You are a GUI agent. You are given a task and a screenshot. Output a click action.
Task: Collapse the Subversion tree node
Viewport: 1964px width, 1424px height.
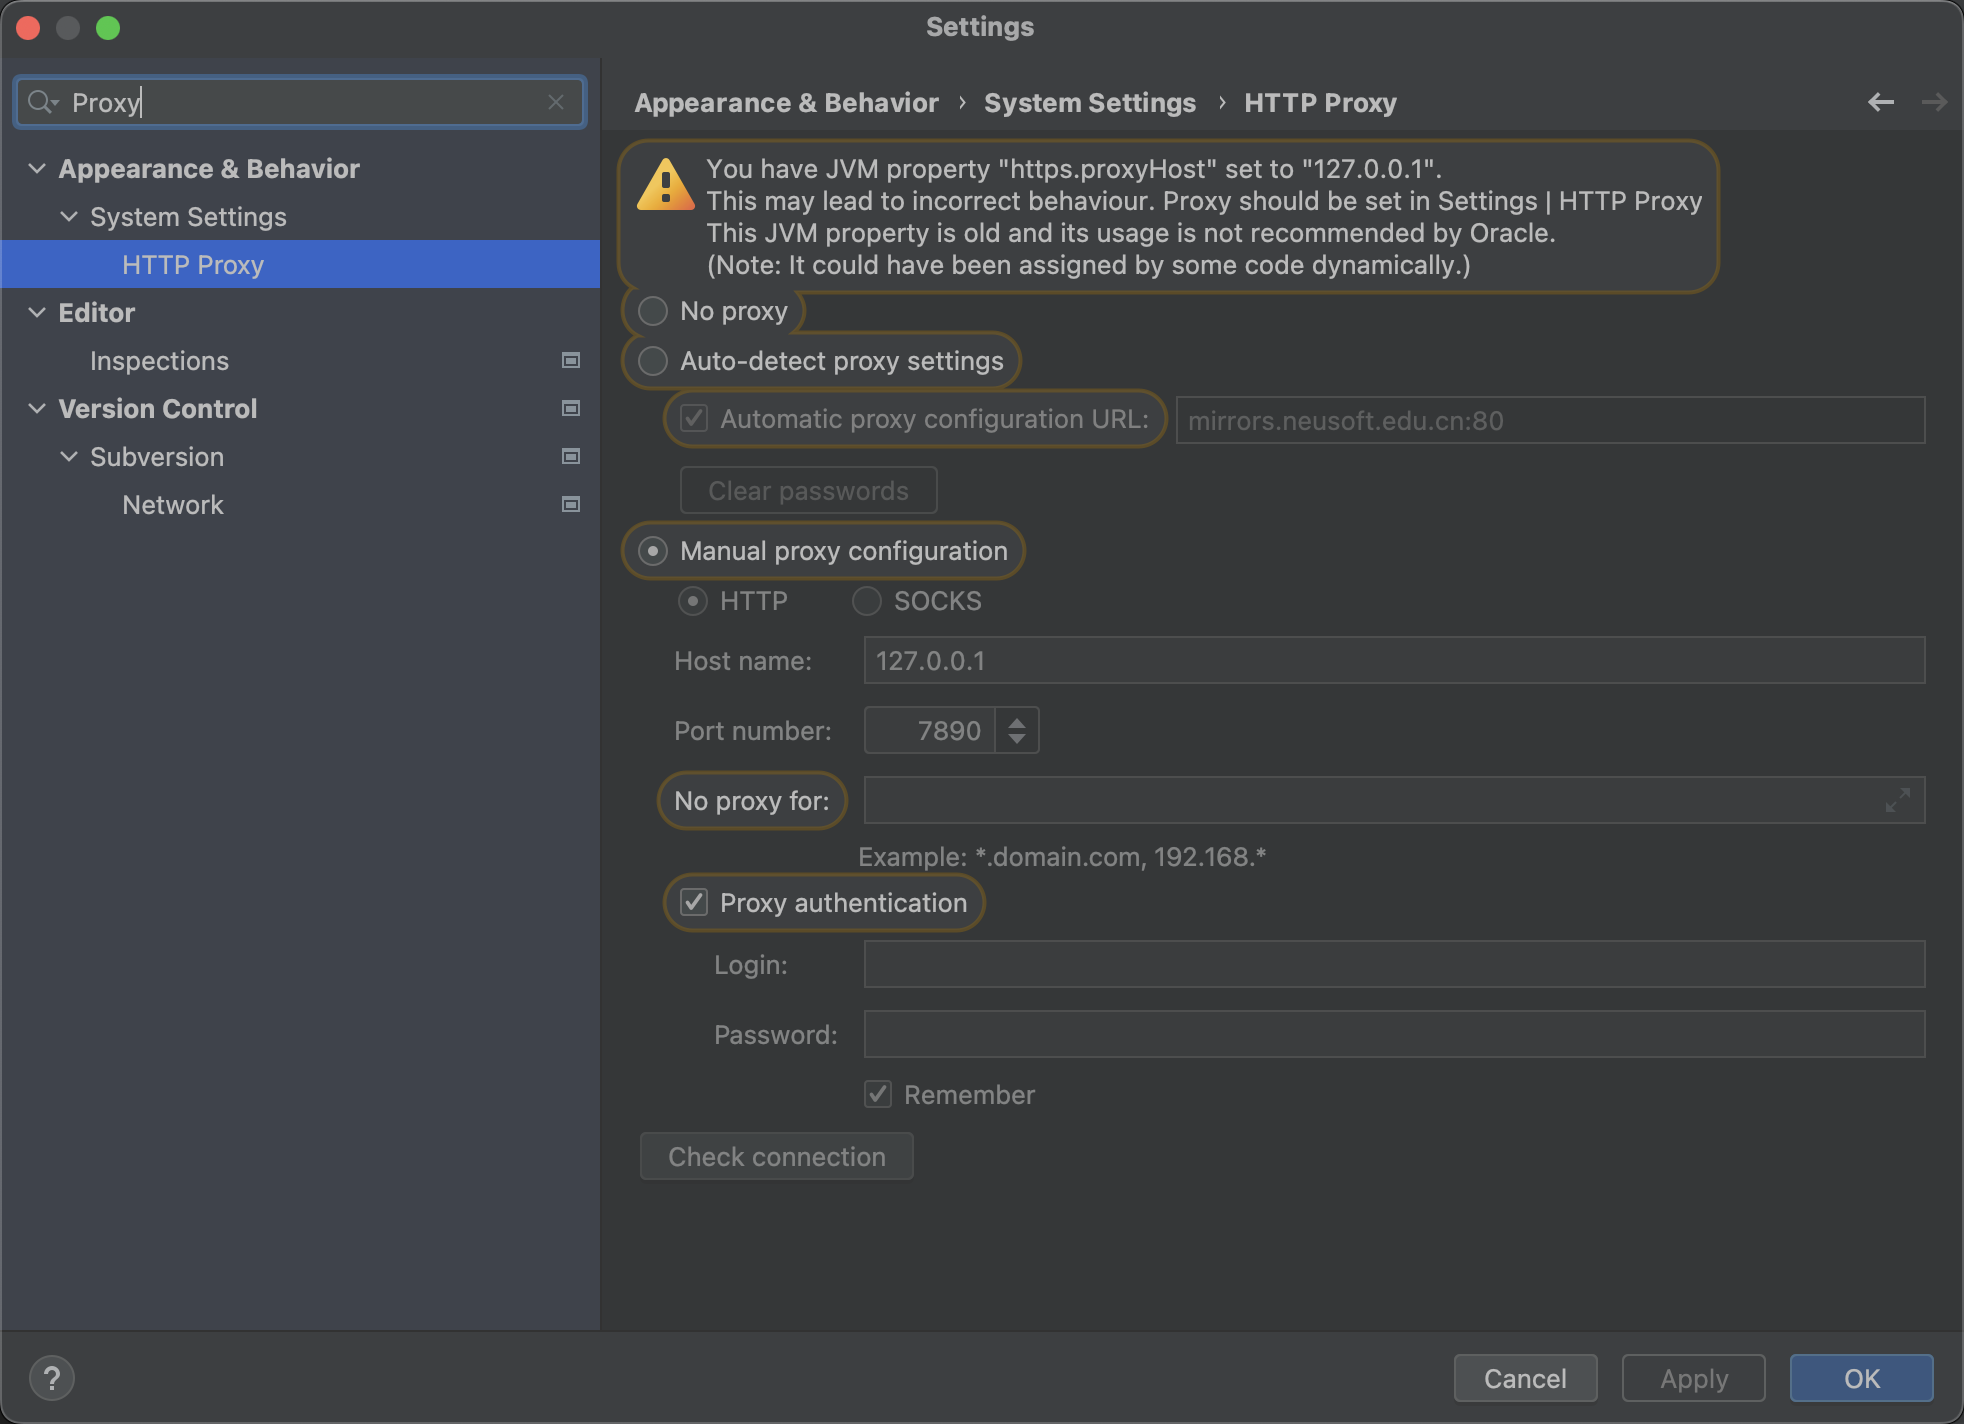69,456
